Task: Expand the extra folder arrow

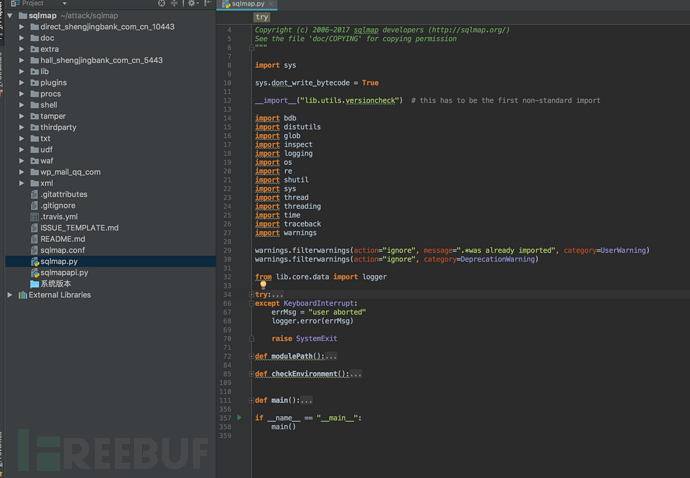Action: [21, 49]
